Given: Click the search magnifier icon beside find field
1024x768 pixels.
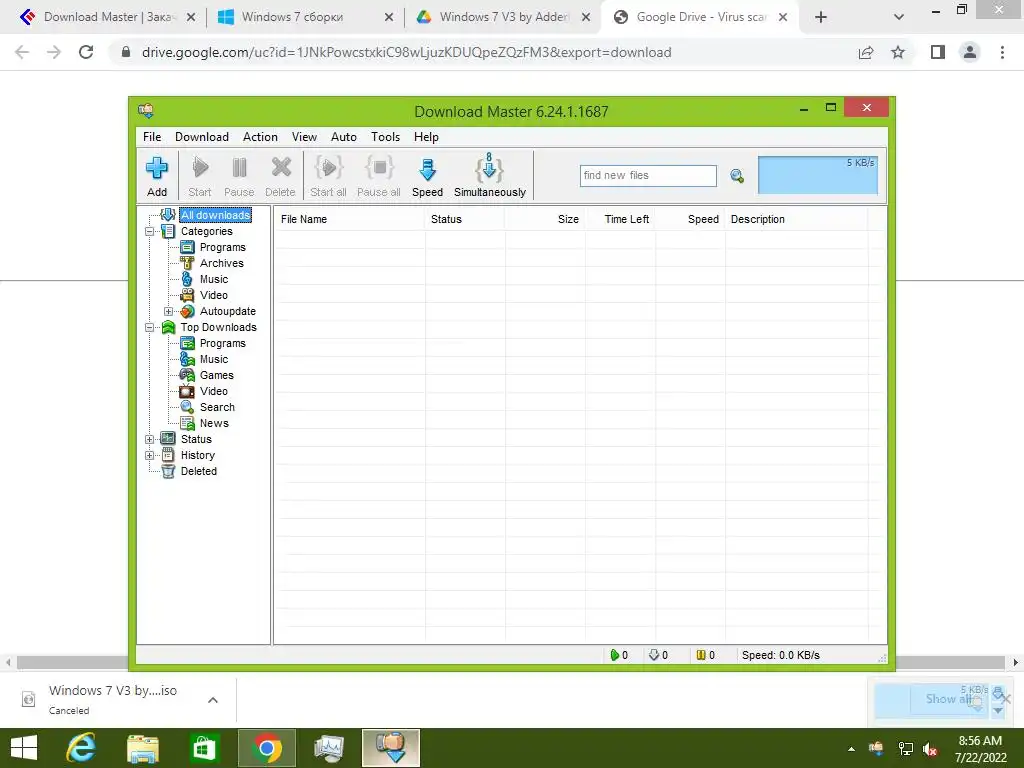Looking at the screenshot, I should pyautogui.click(x=737, y=176).
